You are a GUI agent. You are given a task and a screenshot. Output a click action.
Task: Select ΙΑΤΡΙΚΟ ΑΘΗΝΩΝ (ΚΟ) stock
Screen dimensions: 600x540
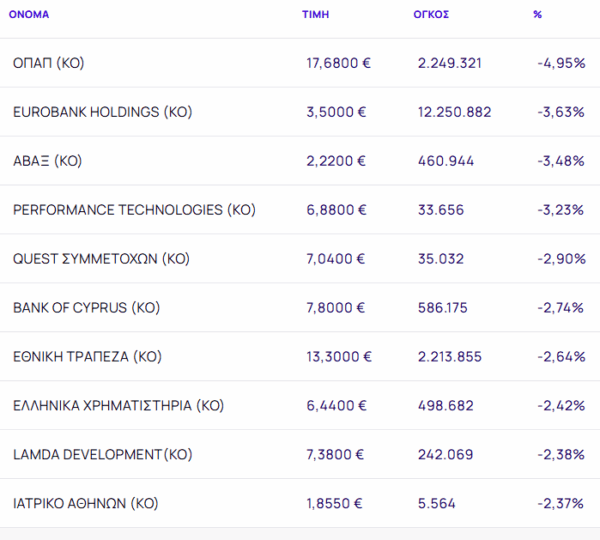85,504
